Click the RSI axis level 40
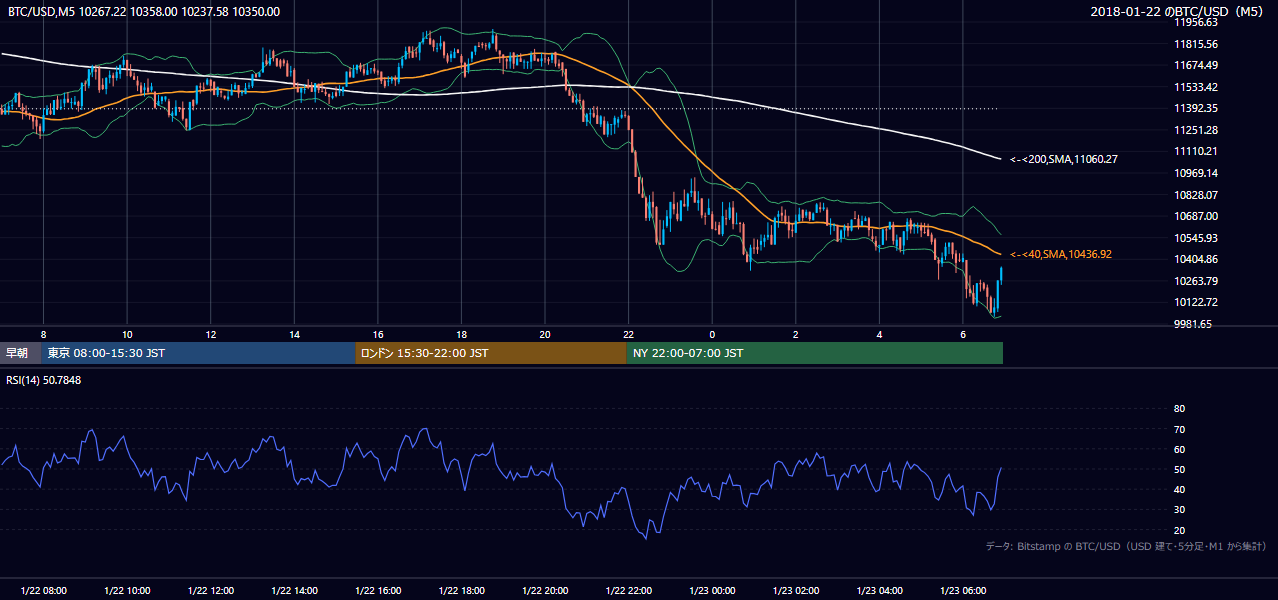1278x600 pixels. click(x=1180, y=489)
